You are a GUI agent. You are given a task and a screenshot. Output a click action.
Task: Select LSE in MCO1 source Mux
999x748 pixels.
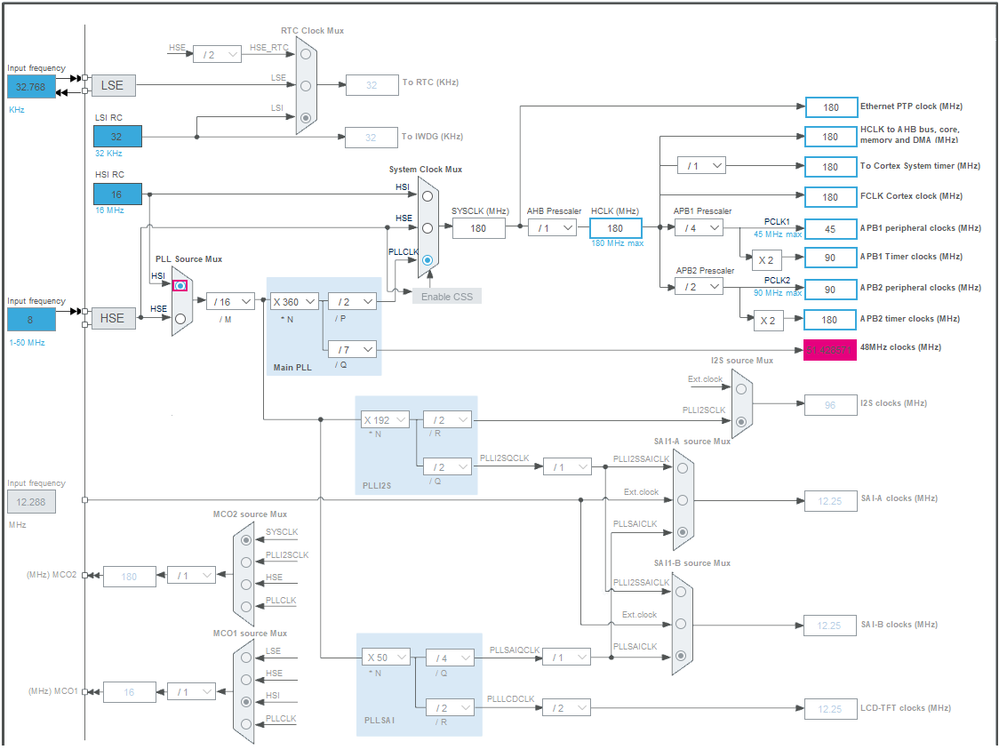[x=246, y=658]
